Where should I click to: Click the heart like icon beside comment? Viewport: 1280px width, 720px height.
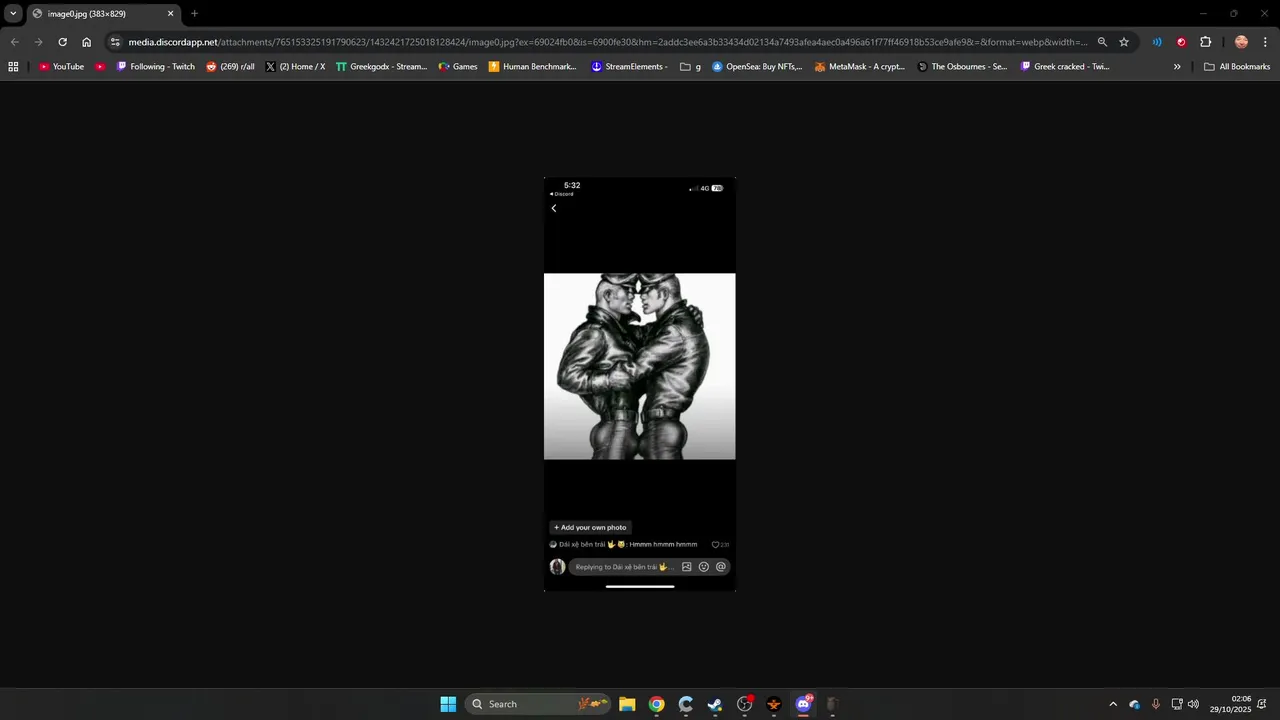click(715, 545)
